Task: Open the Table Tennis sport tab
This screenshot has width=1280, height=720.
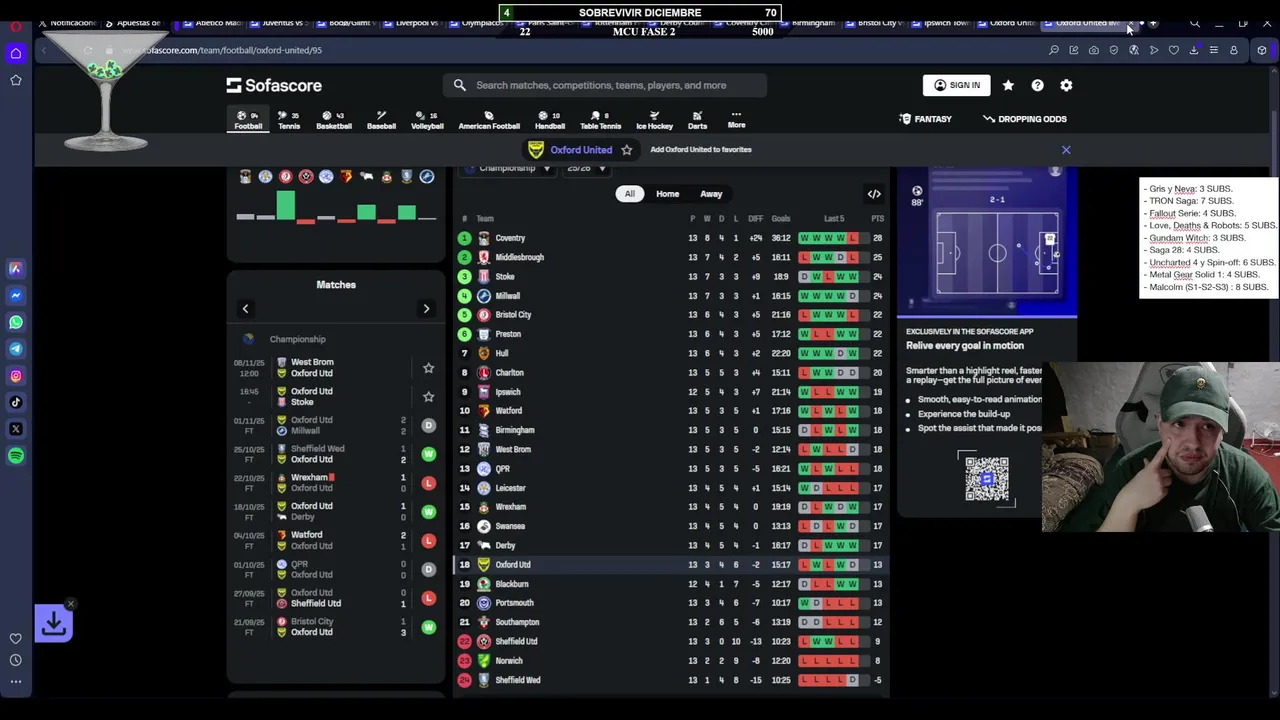Action: point(600,120)
